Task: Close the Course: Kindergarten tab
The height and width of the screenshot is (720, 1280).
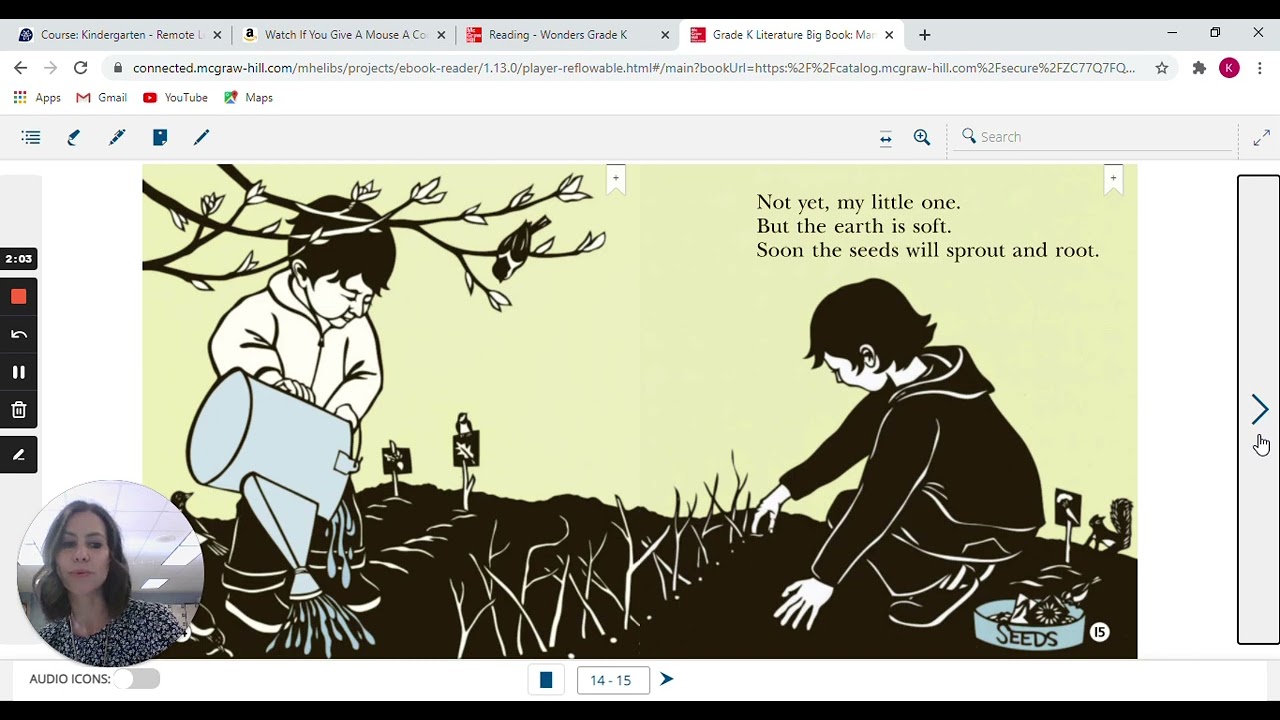Action: tap(217, 35)
